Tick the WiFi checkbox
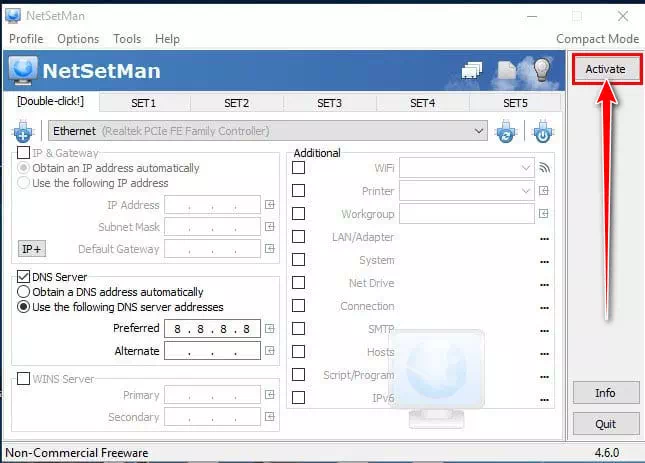This screenshot has width=645, height=463. (x=298, y=167)
